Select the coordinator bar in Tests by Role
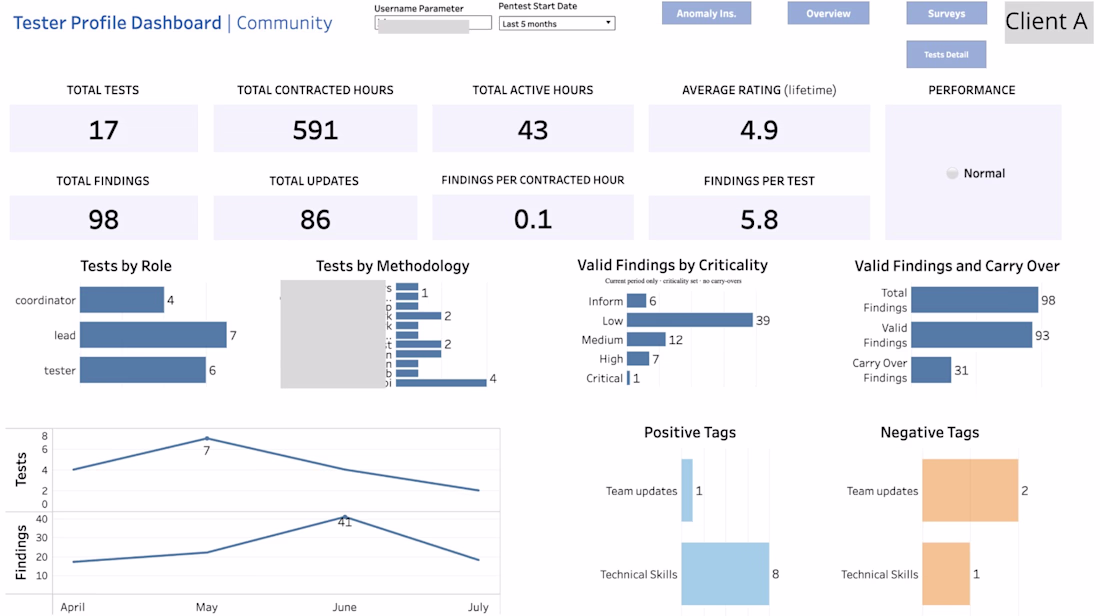This screenshot has height=616, width=1100. 121,300
